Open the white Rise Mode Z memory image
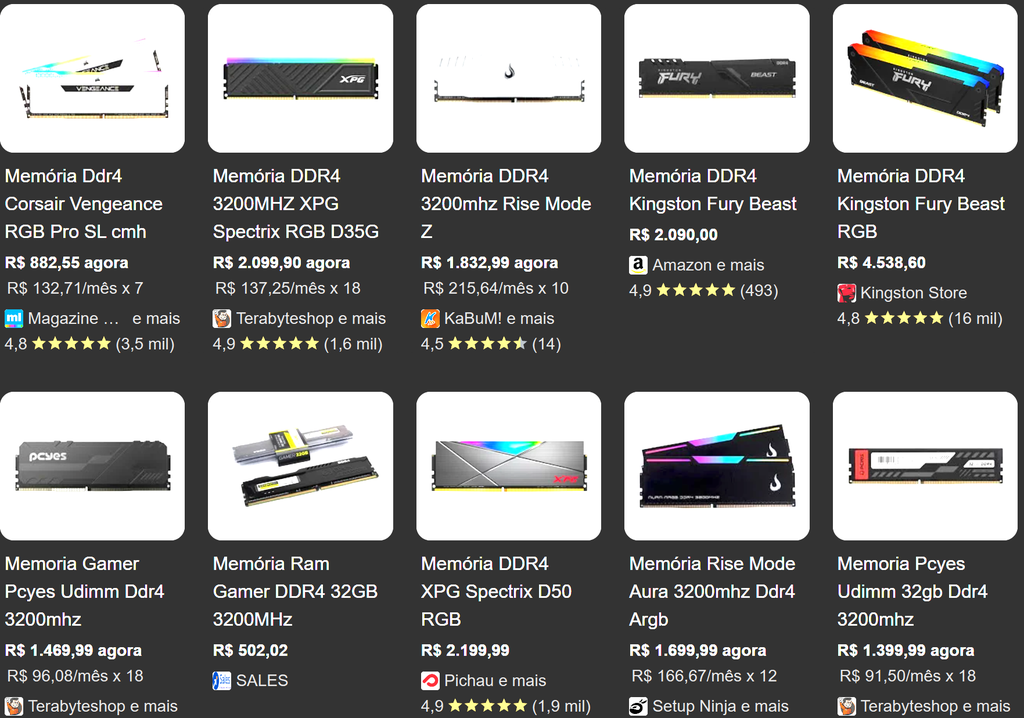 [509, 78]
